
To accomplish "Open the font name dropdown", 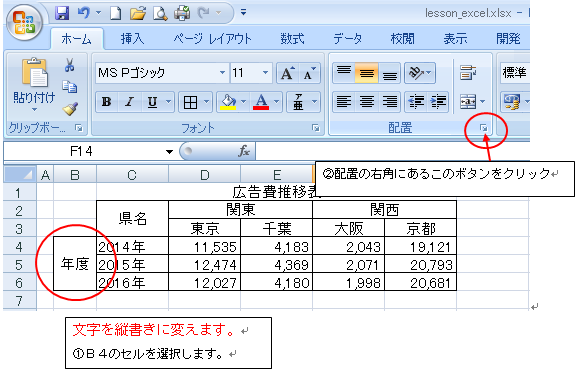I will [x=222, y=72].
